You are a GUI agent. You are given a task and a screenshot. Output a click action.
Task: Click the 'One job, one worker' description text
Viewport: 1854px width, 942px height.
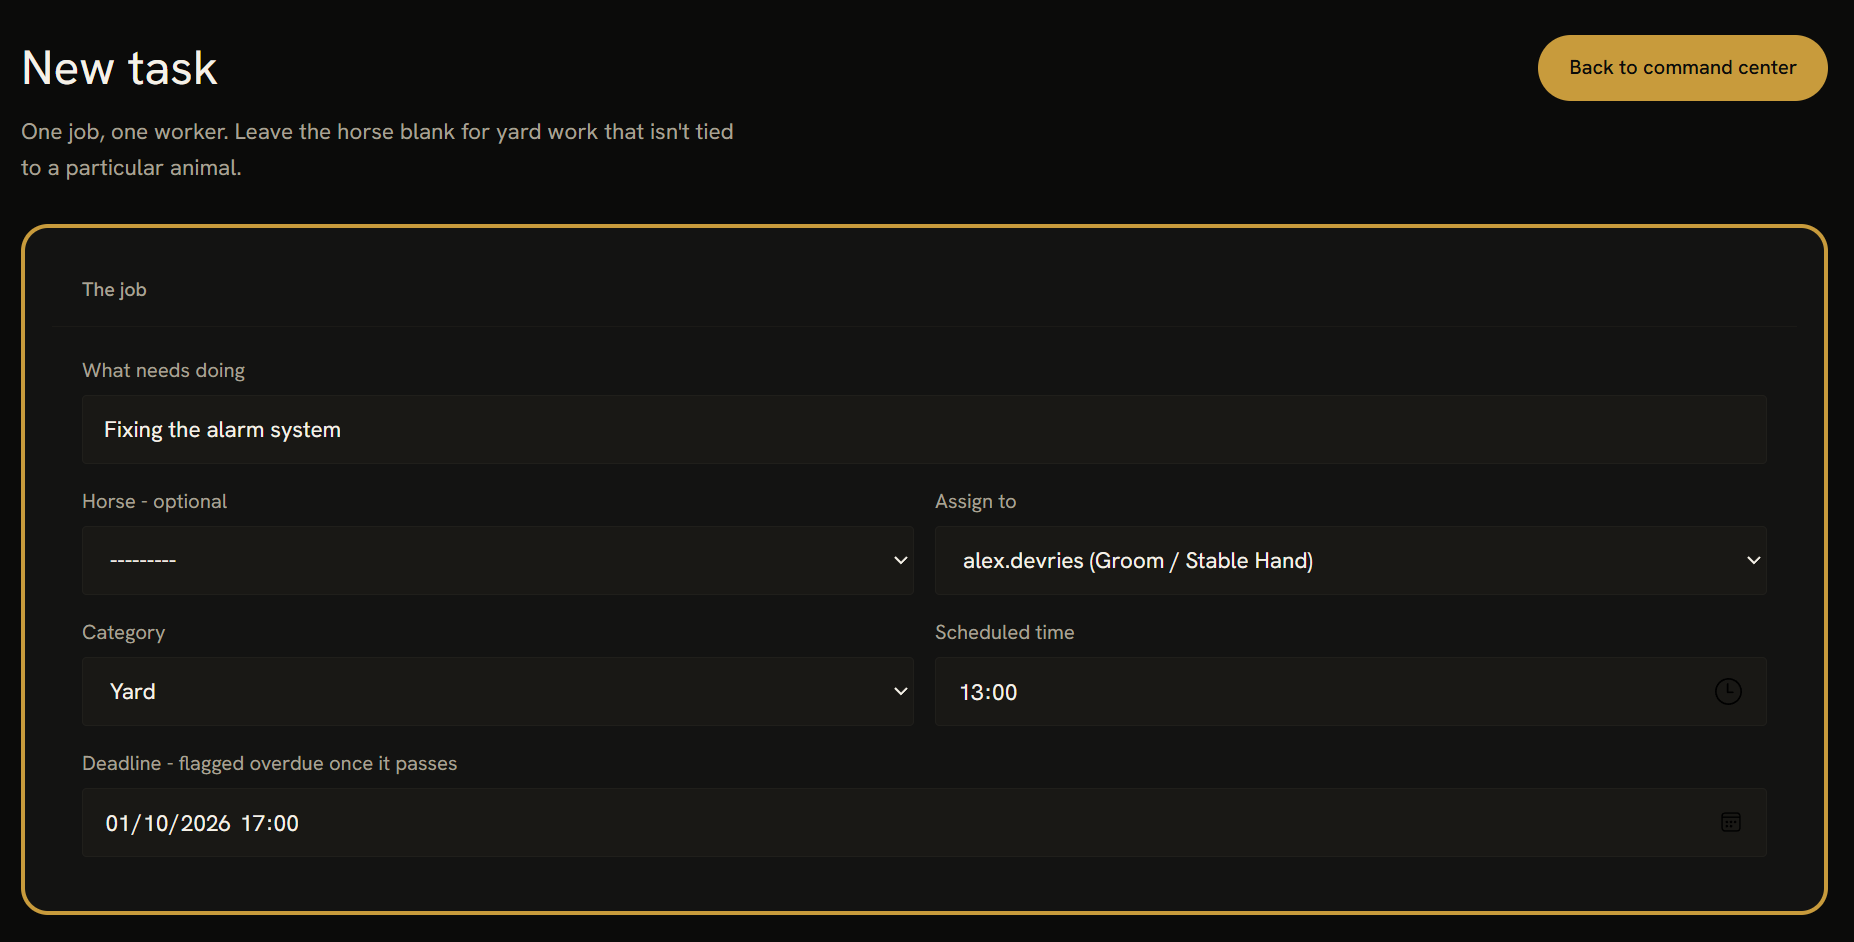pyautogui.click(x=377, y=149)
